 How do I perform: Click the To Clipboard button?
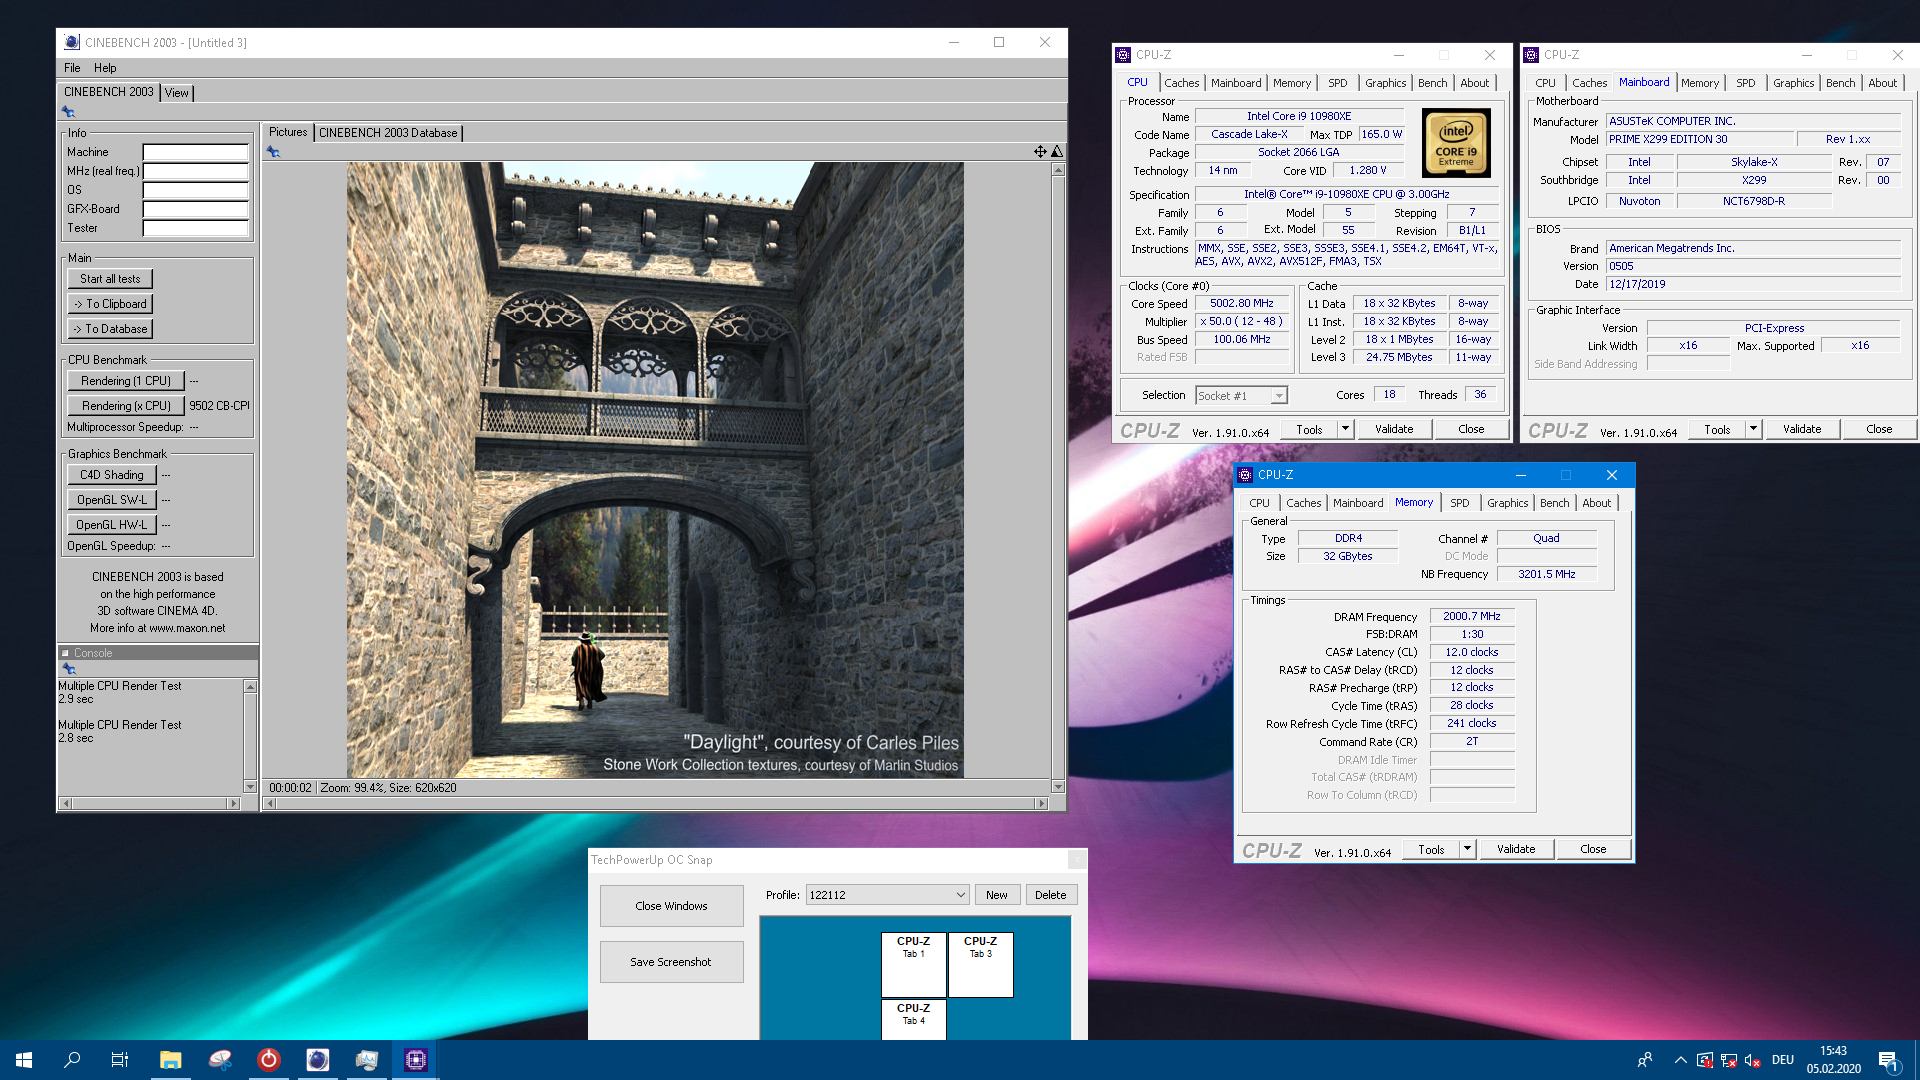pos(110,304)
